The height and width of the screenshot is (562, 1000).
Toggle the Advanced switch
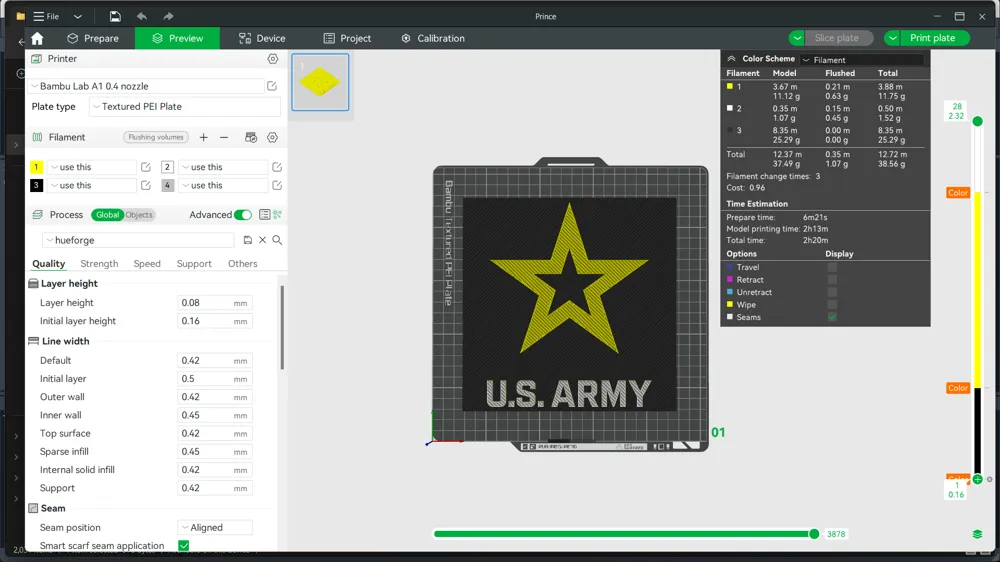pos(243,215)
